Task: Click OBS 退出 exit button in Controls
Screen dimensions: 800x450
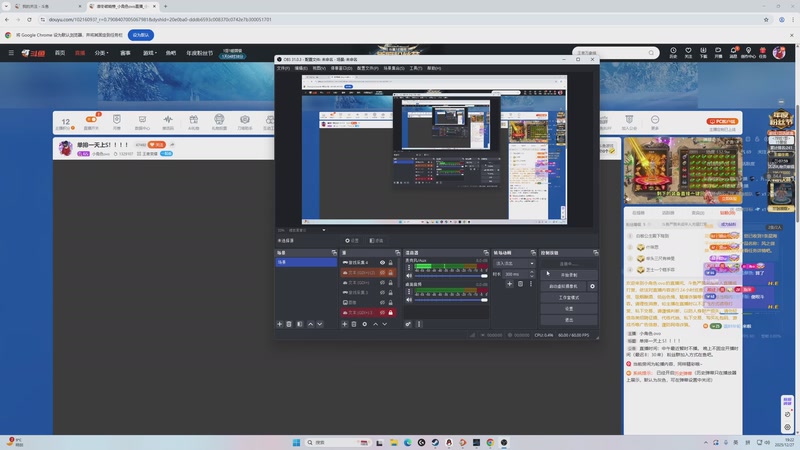Action: click(568, 320)
